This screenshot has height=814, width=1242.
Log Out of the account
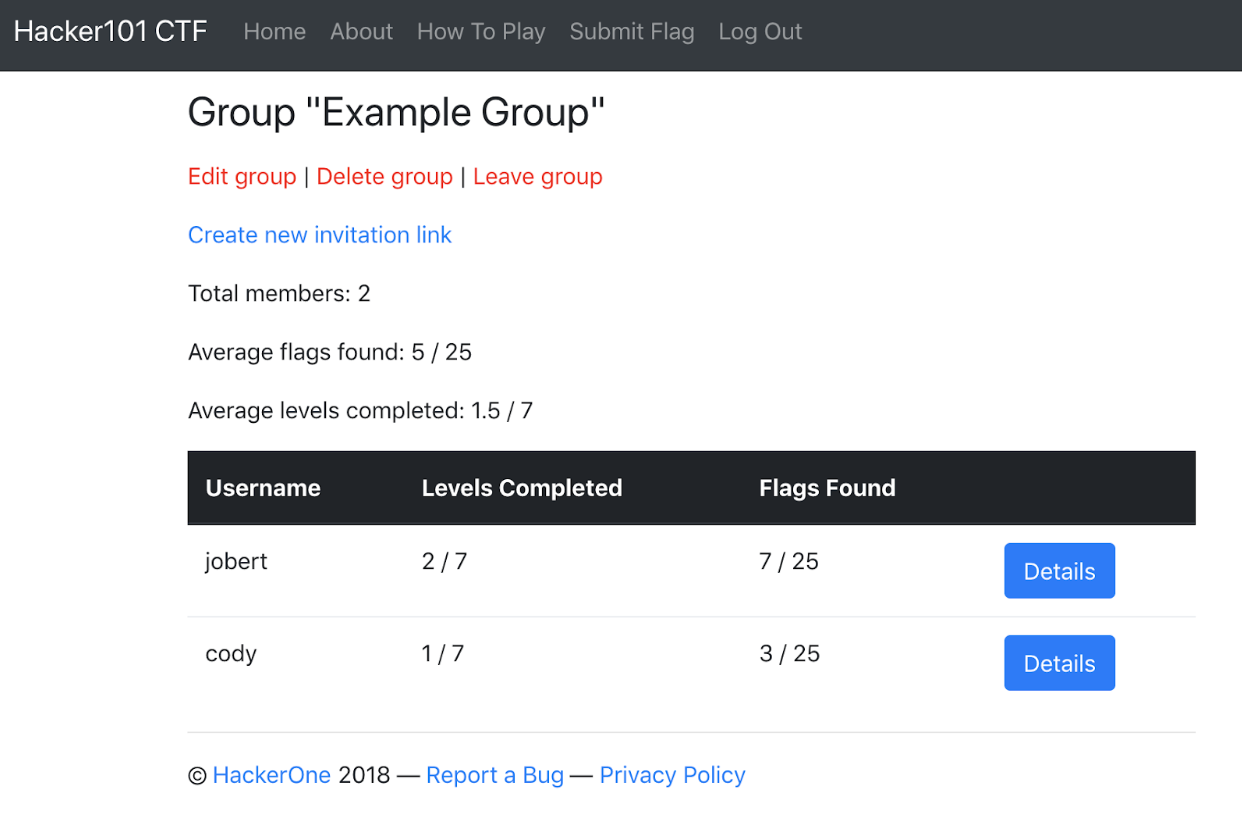(x=760, y=32)
